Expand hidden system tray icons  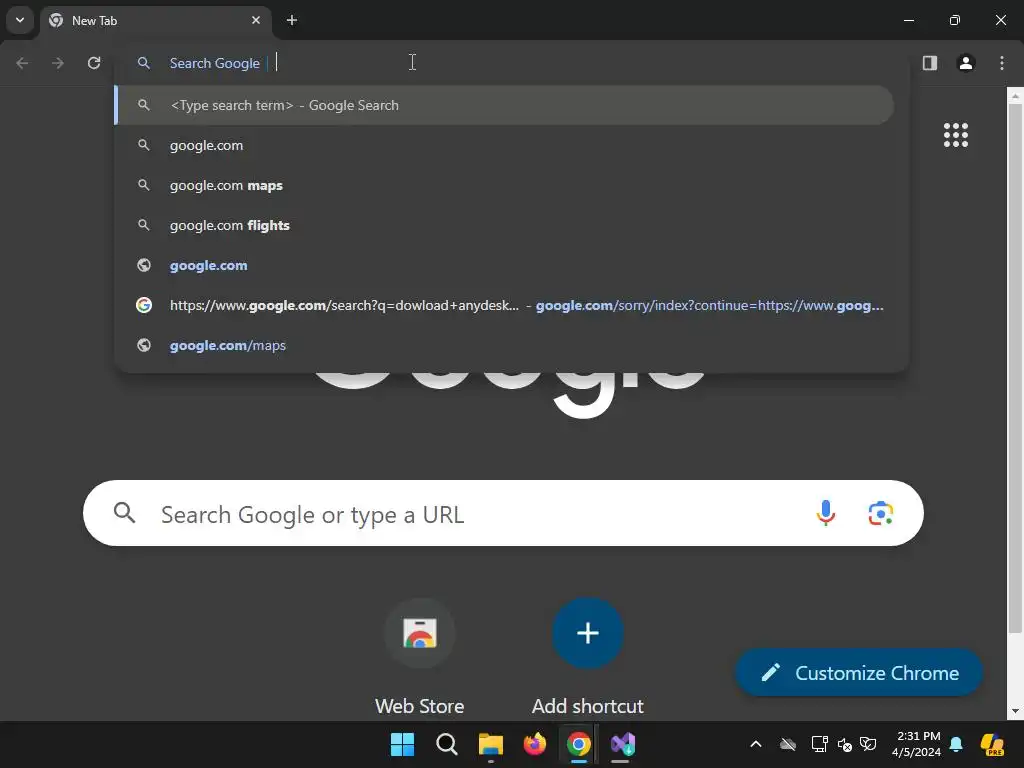point(756,744)
